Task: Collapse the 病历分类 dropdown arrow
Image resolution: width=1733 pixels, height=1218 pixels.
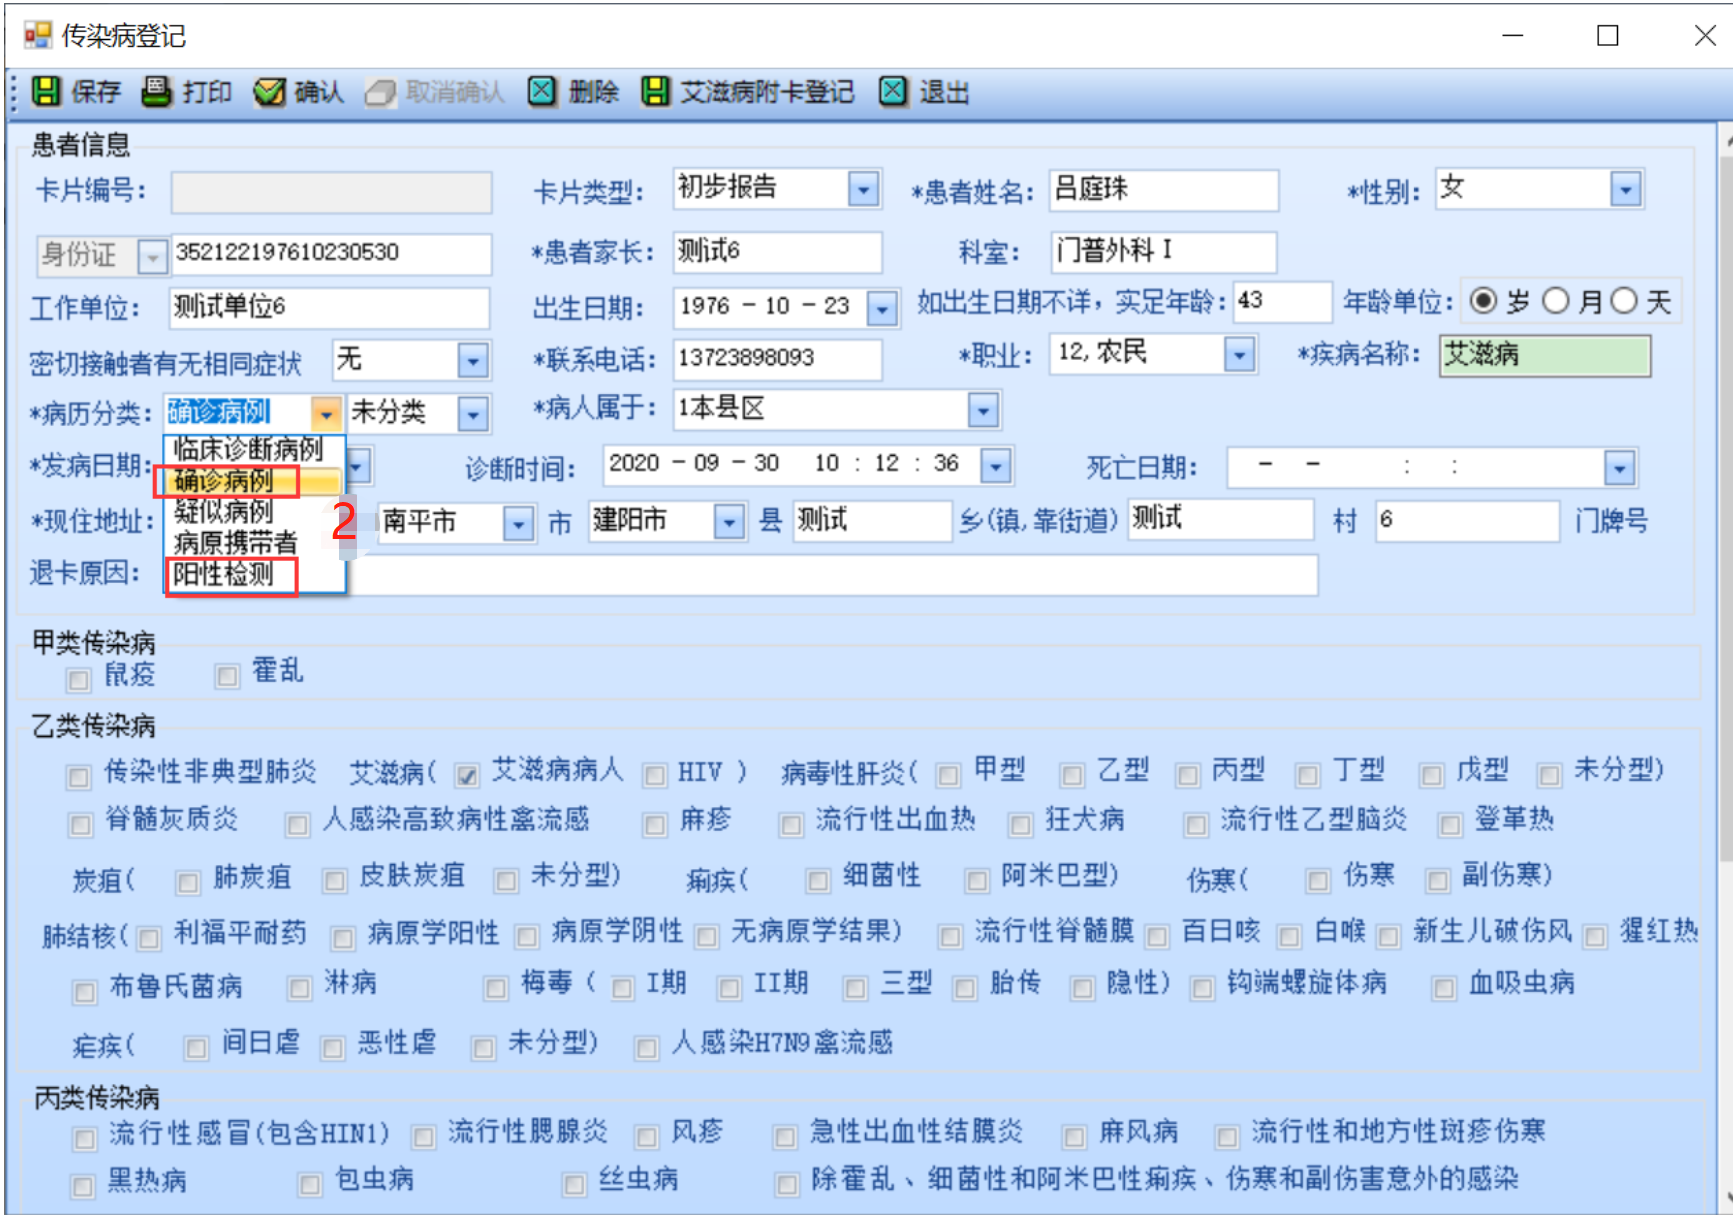Action: tap(326, 412)
